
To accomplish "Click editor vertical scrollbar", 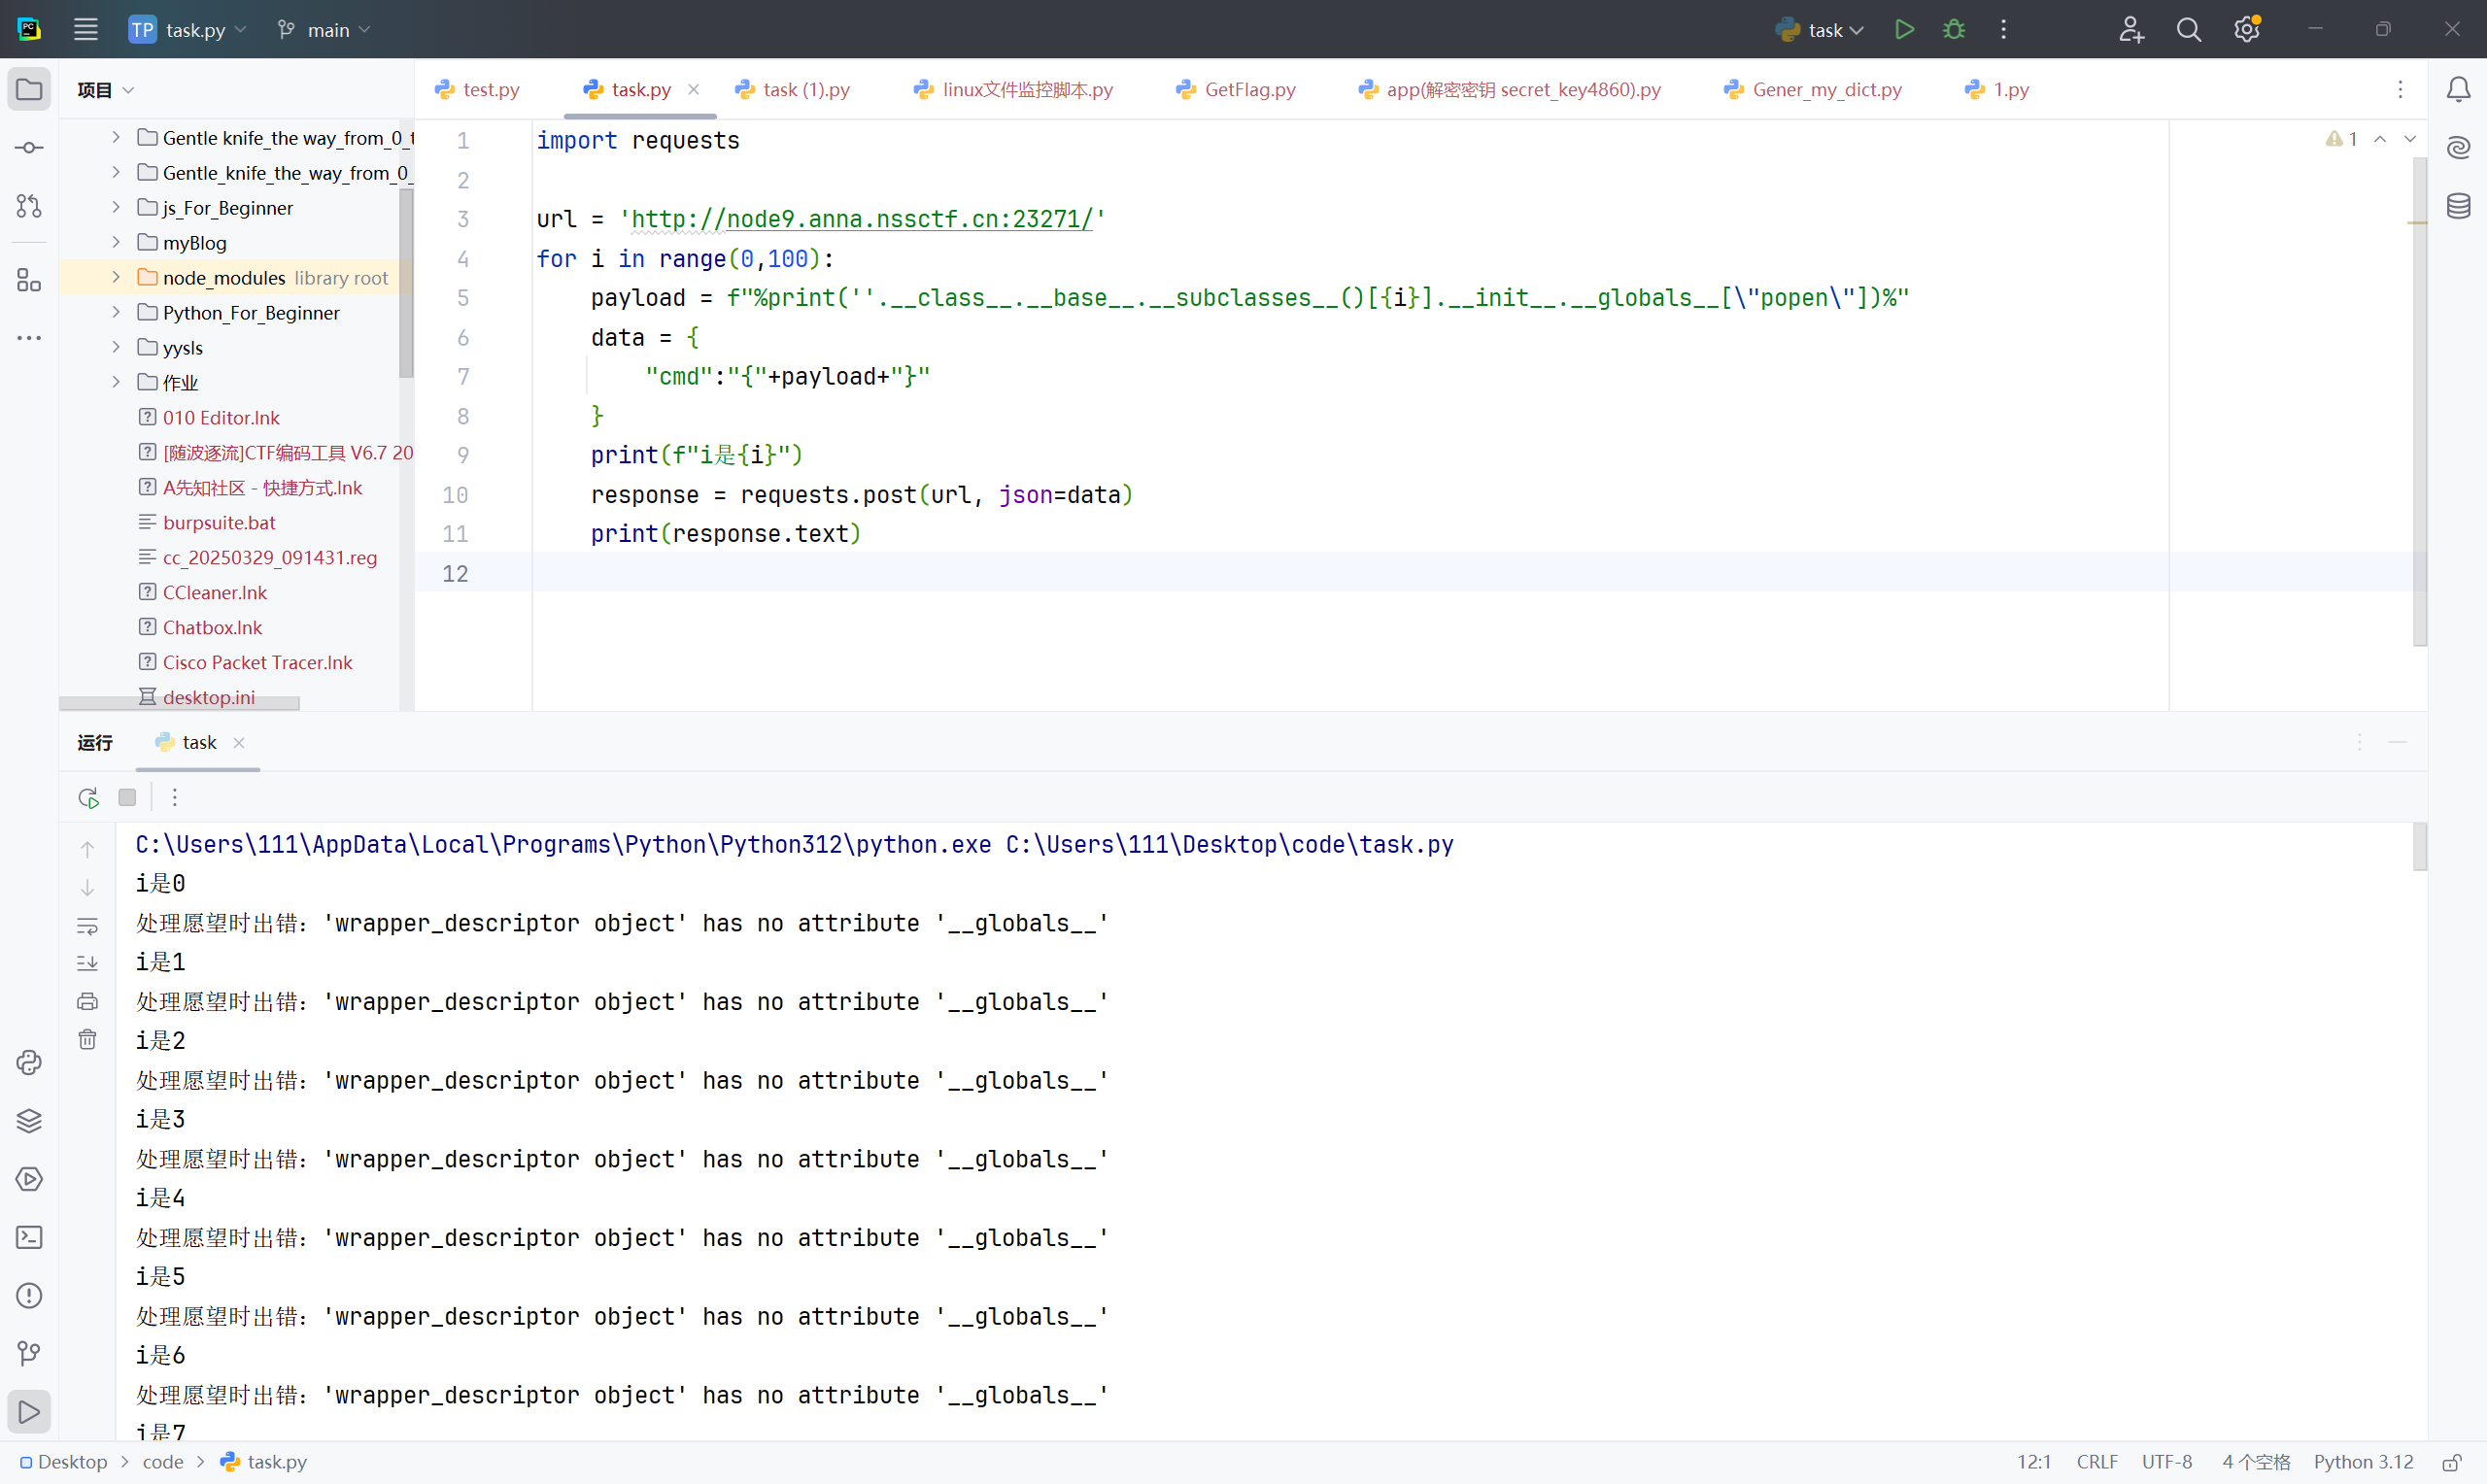I will tap(2420, 400).
